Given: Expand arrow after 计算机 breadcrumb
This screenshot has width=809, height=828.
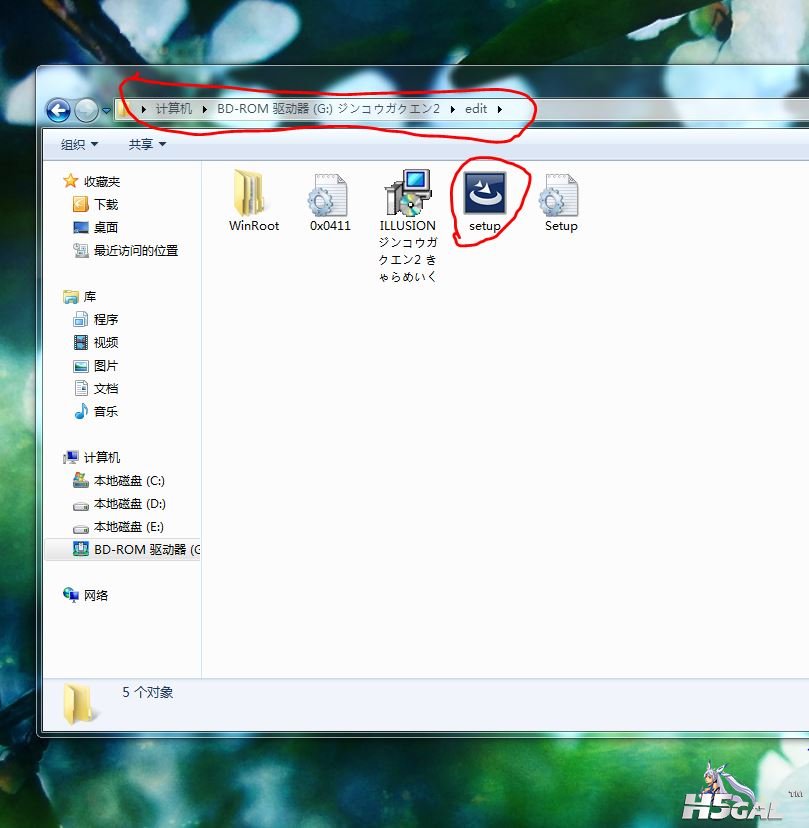Looking at the screenshot, I should pyautogui.click(x=204, y=109).
